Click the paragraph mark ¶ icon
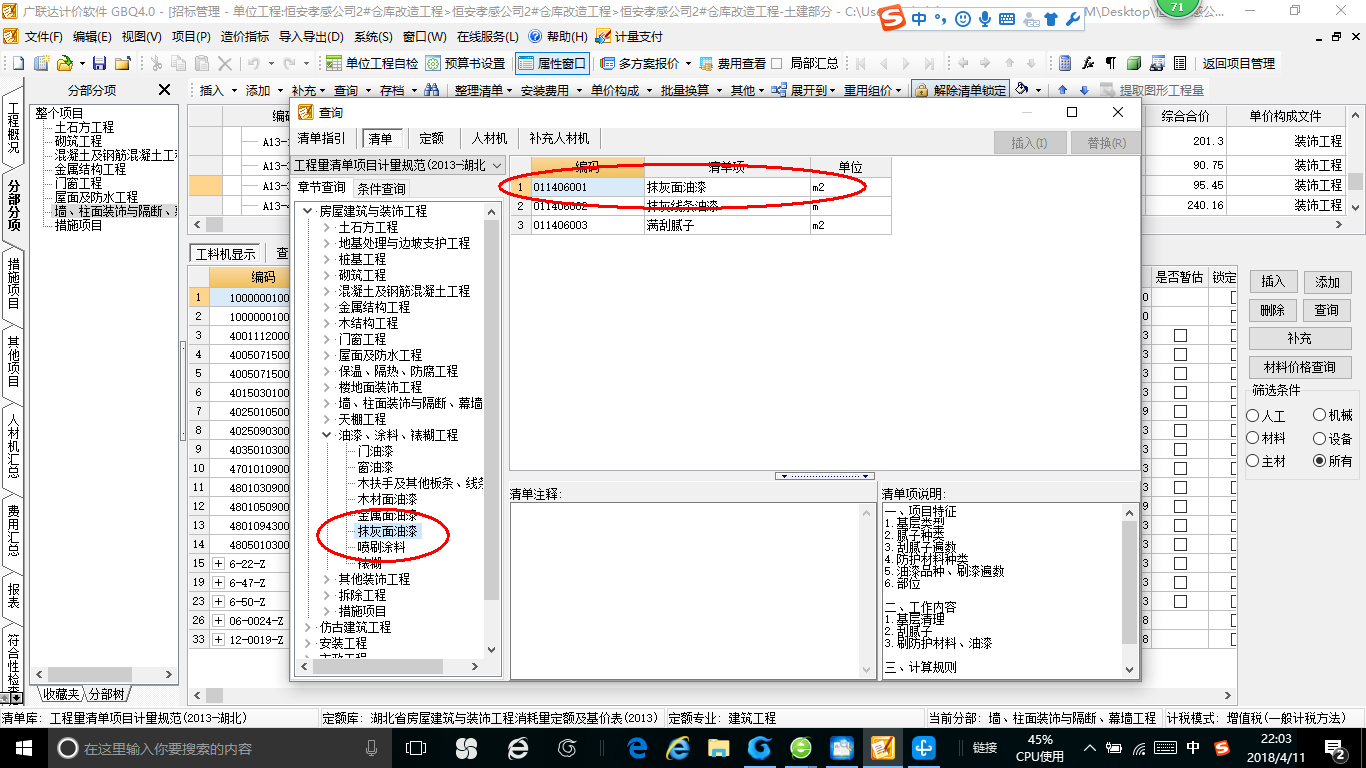This screenshot has height=768, width=1366. (x=1111, y=63)
